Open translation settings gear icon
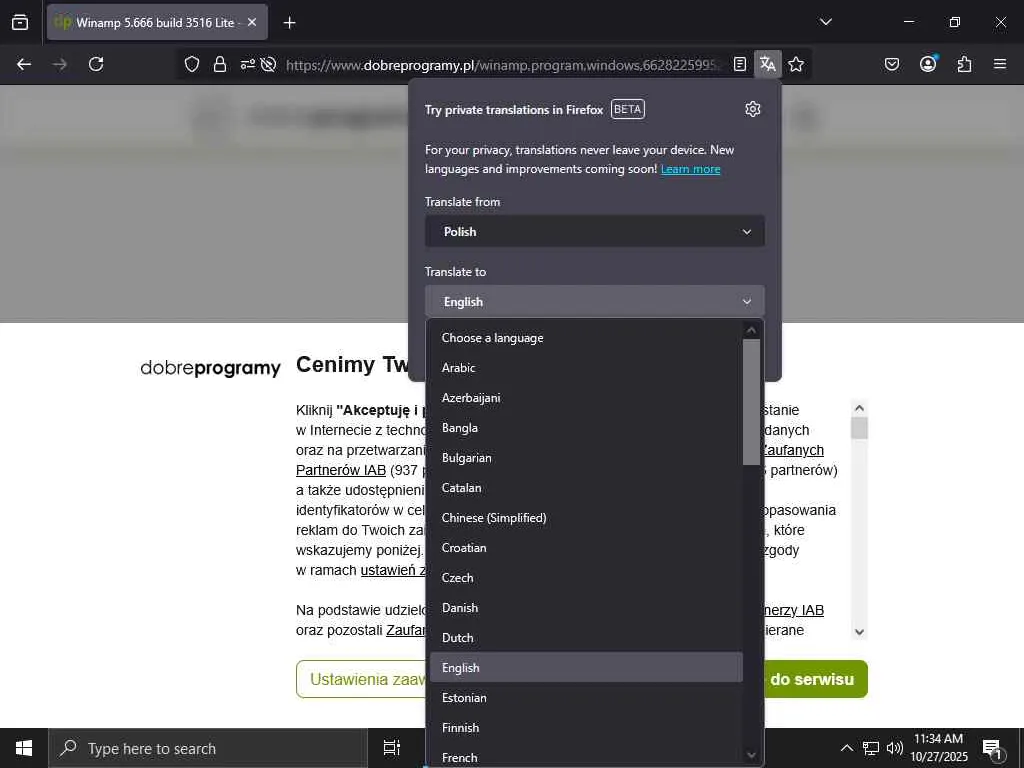This screenshot has width=1024, height=768. (x=753, y=109)
